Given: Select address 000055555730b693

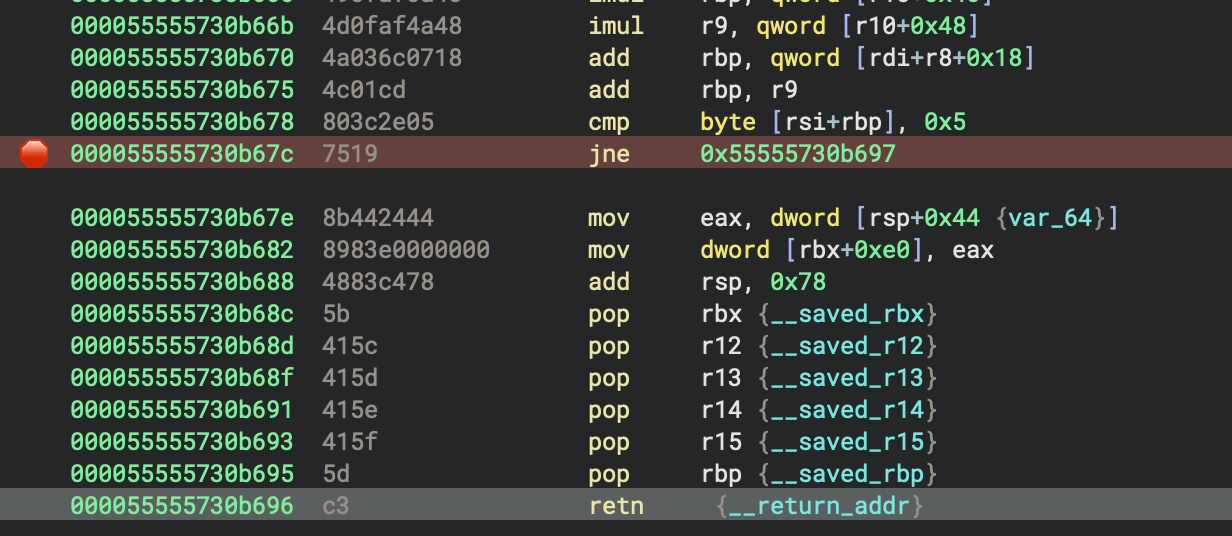Looking at the screenshot, I should click(x=182, y=442).
